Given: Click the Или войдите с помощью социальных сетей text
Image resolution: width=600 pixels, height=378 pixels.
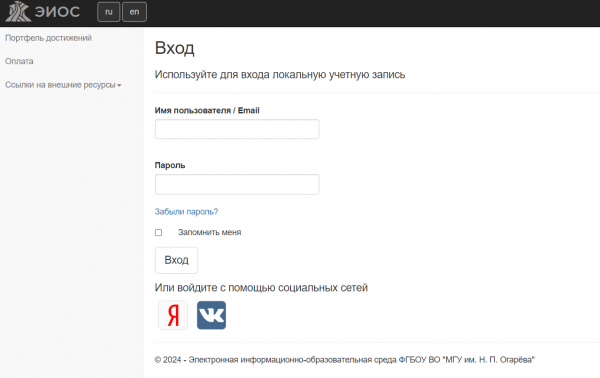Looking at the screenshot, I should (261, 288).
